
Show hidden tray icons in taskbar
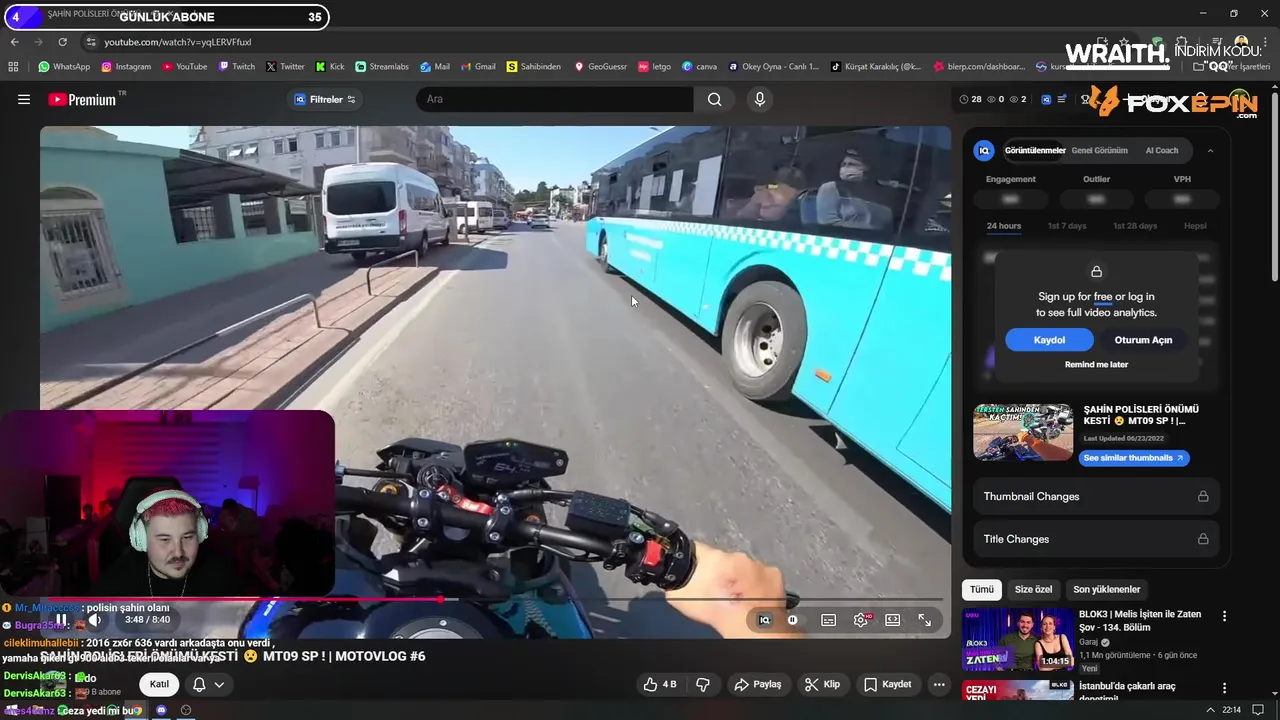(1210, 710)
